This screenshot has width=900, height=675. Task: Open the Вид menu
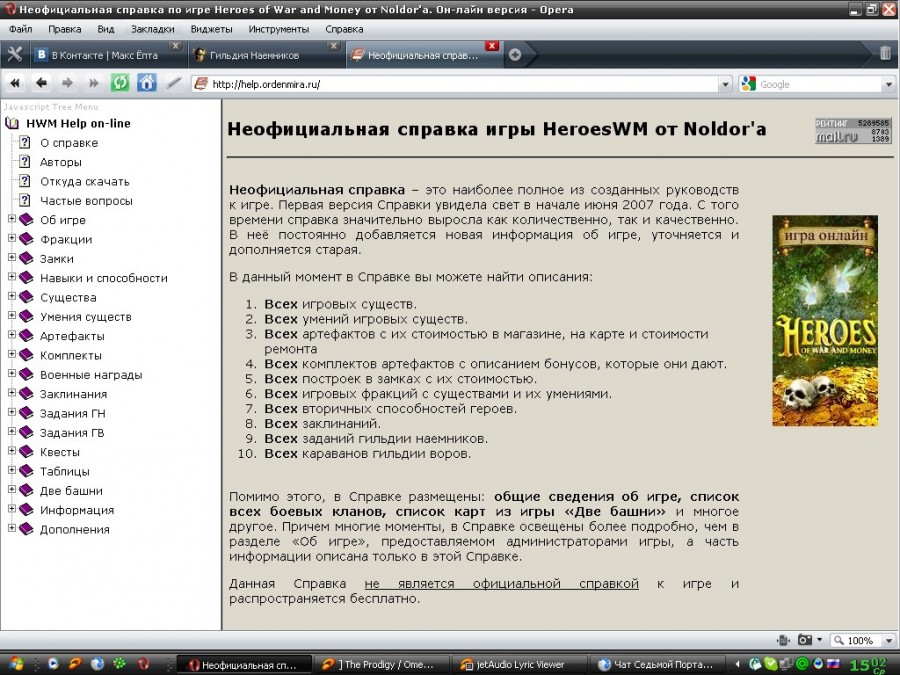coord(106,29)
